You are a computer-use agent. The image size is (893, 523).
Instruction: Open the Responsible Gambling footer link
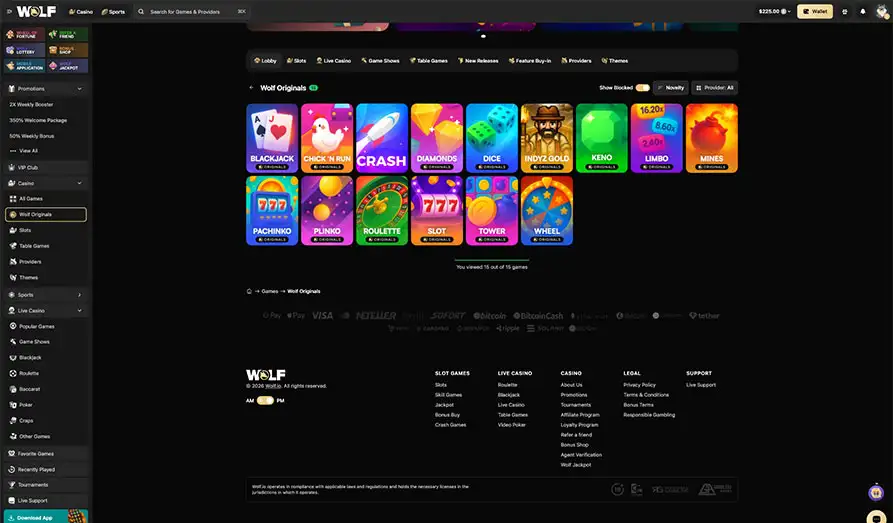coord(649,415)
